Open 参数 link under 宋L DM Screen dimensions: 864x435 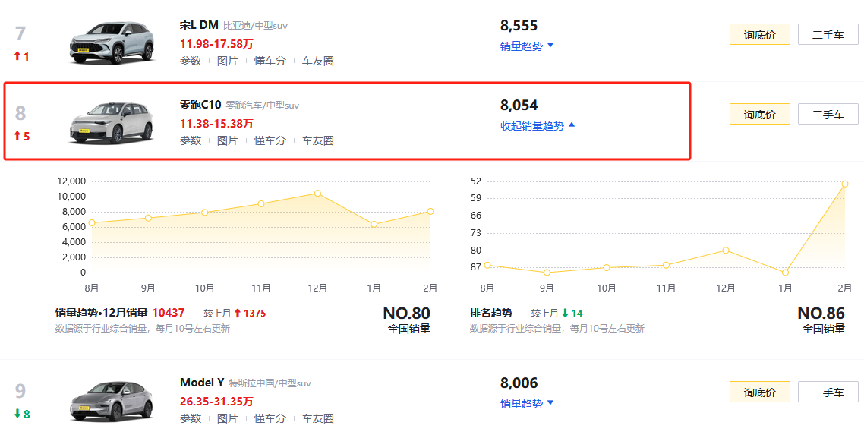[190, 61]
